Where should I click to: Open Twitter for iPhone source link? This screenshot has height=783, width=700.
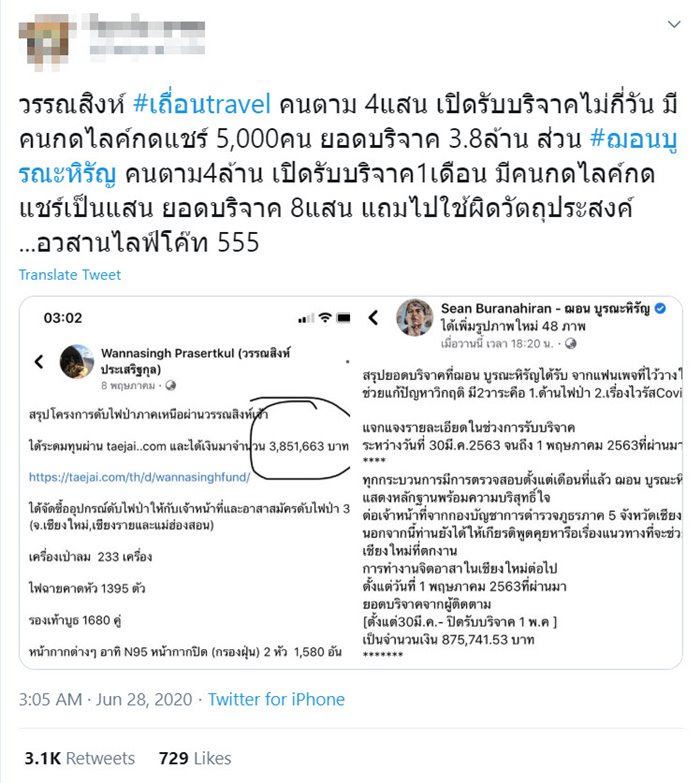pyautogui.click(x=276, y=699)
